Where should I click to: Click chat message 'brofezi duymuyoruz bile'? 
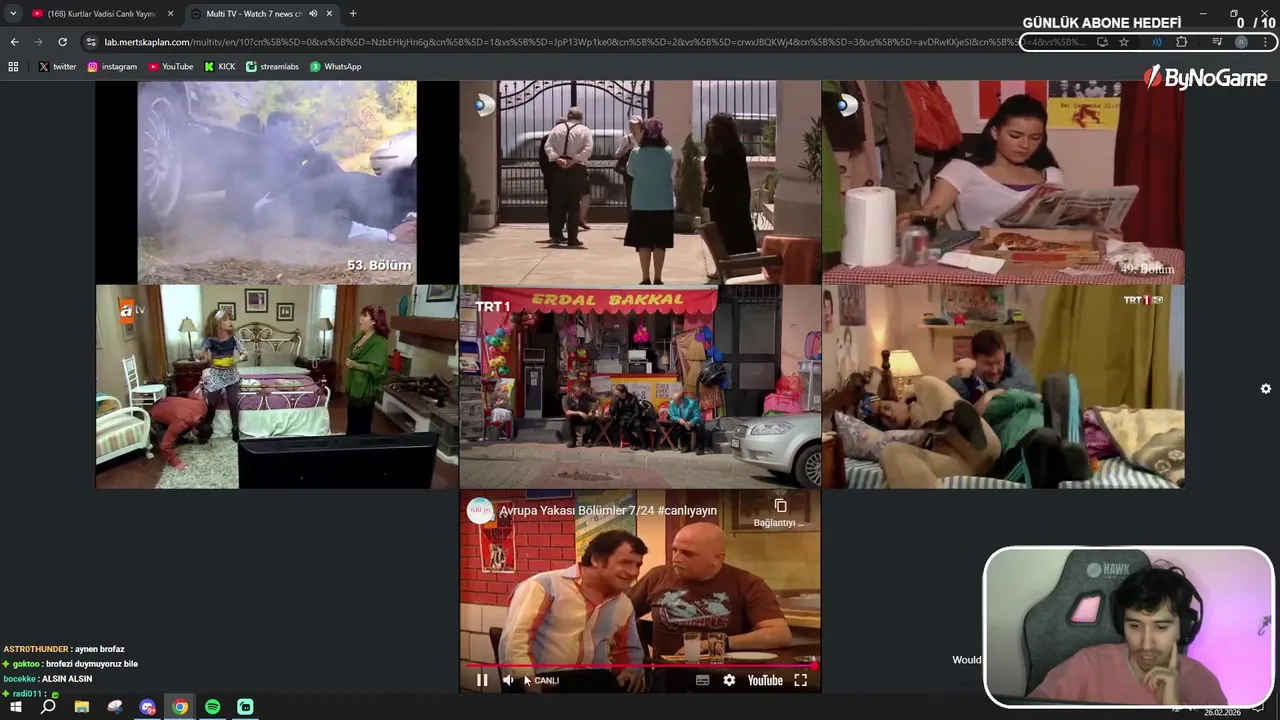[92, 664]
